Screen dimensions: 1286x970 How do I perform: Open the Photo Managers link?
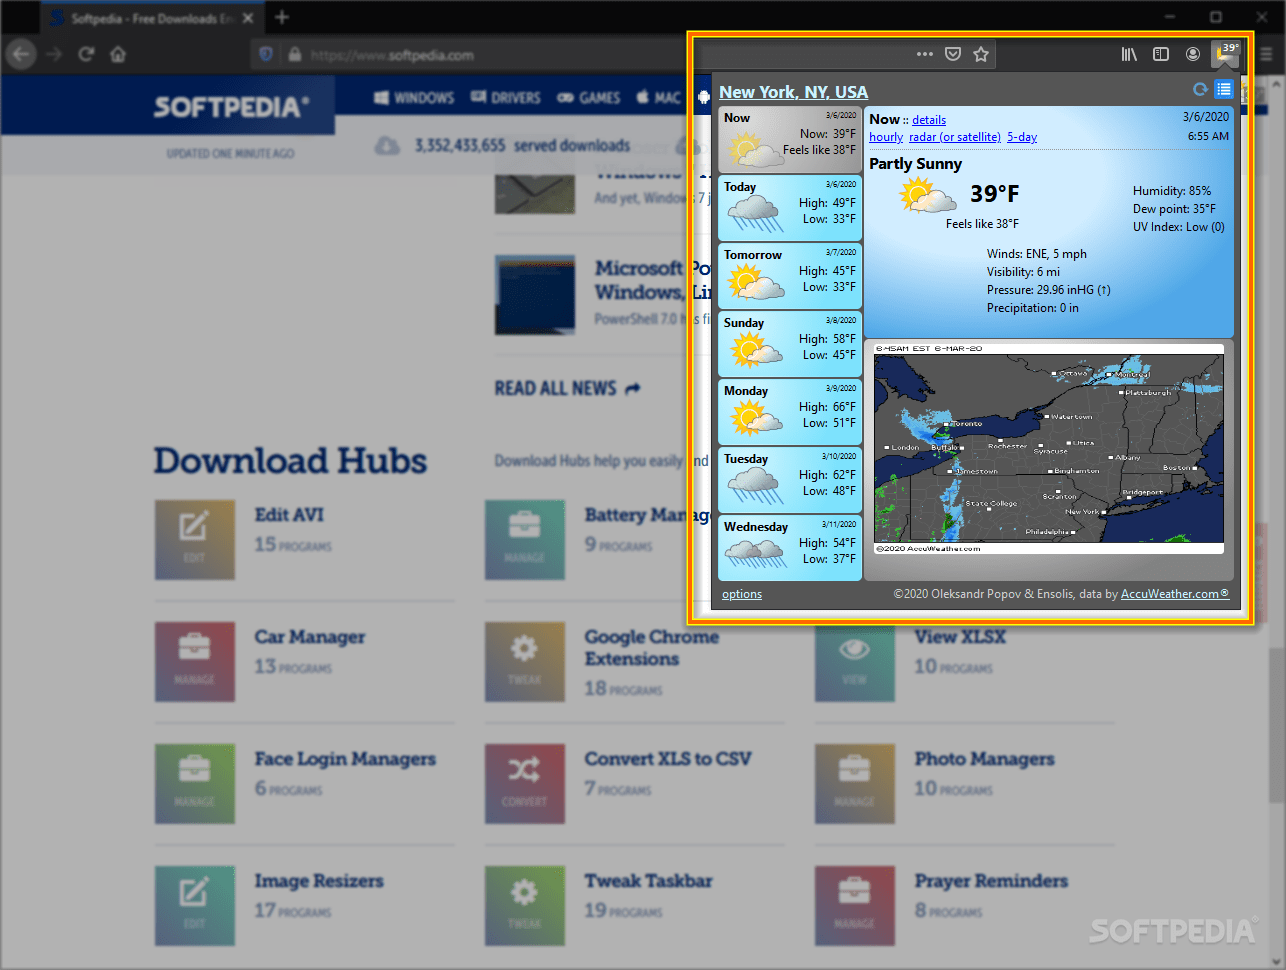[985, 758]
